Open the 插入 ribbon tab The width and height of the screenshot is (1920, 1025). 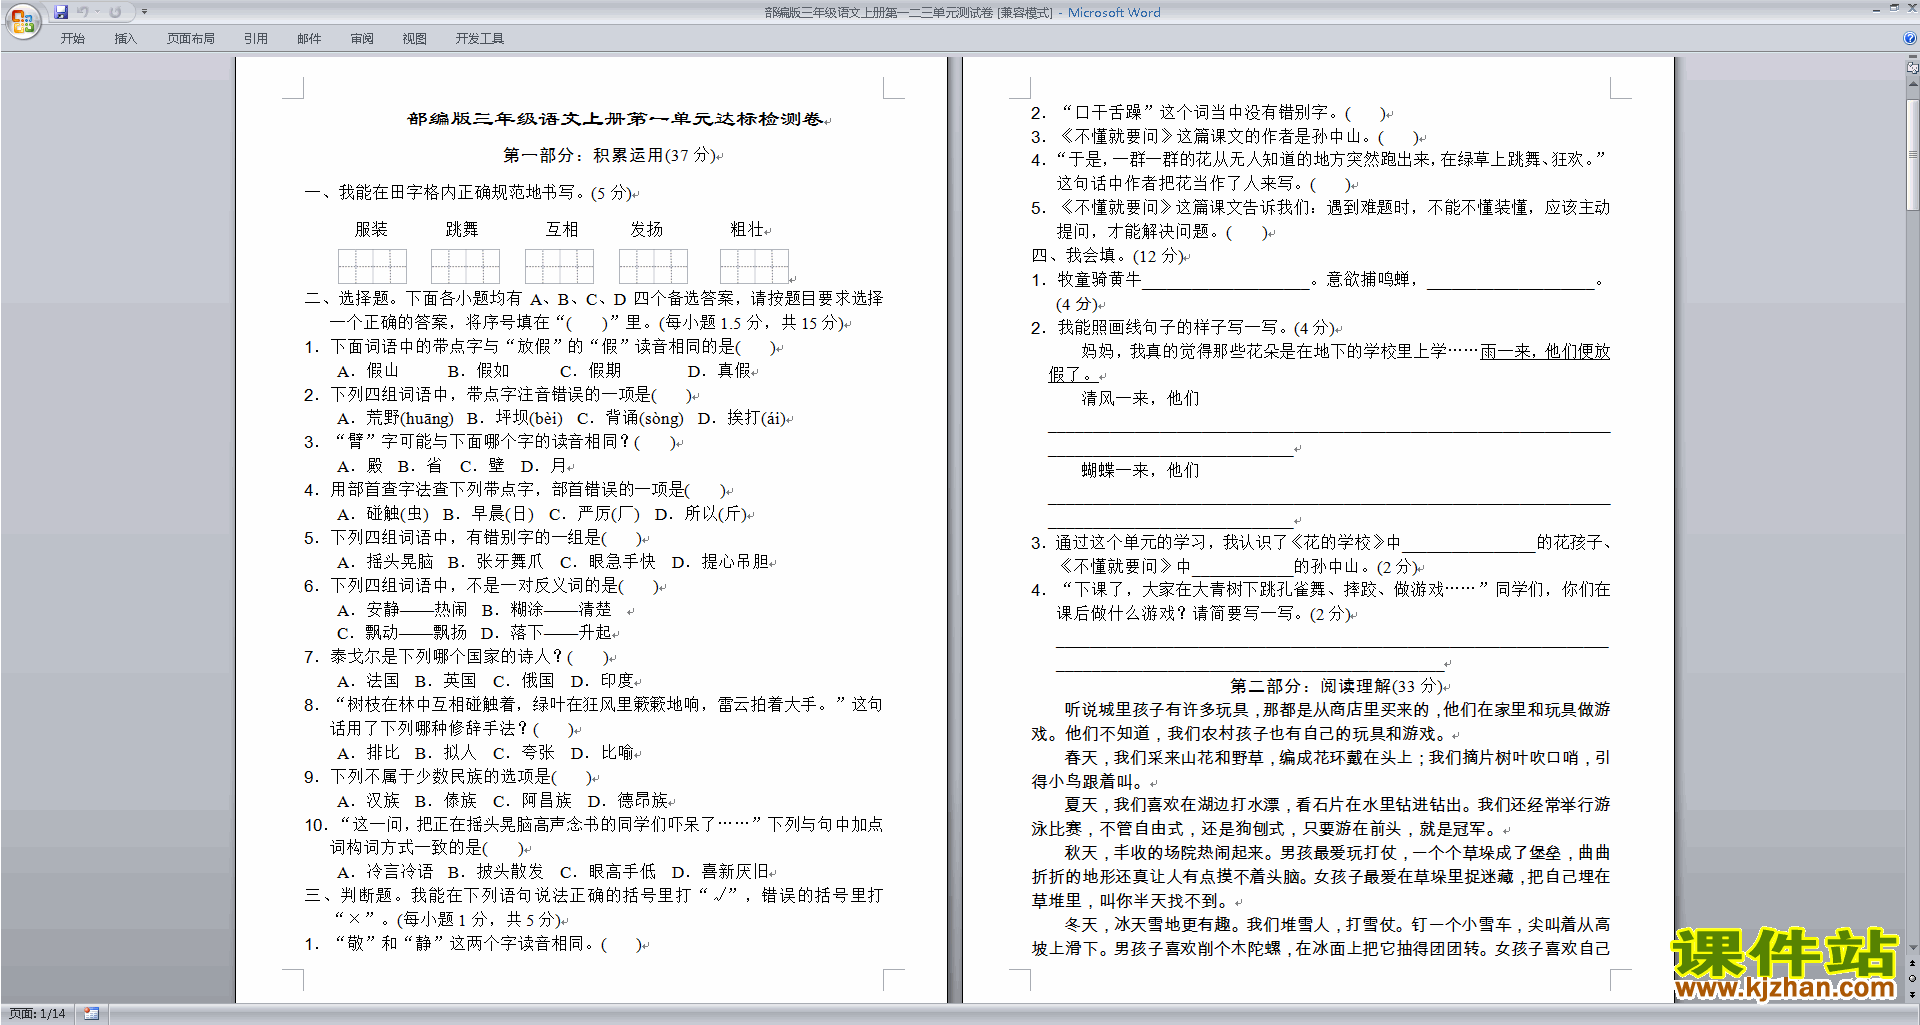click(x=125, y=39)
